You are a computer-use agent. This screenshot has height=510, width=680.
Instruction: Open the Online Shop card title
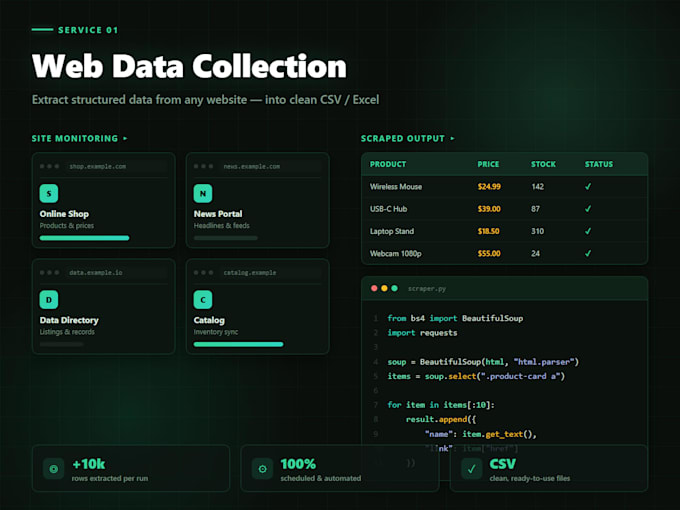(x=64, y=214)
